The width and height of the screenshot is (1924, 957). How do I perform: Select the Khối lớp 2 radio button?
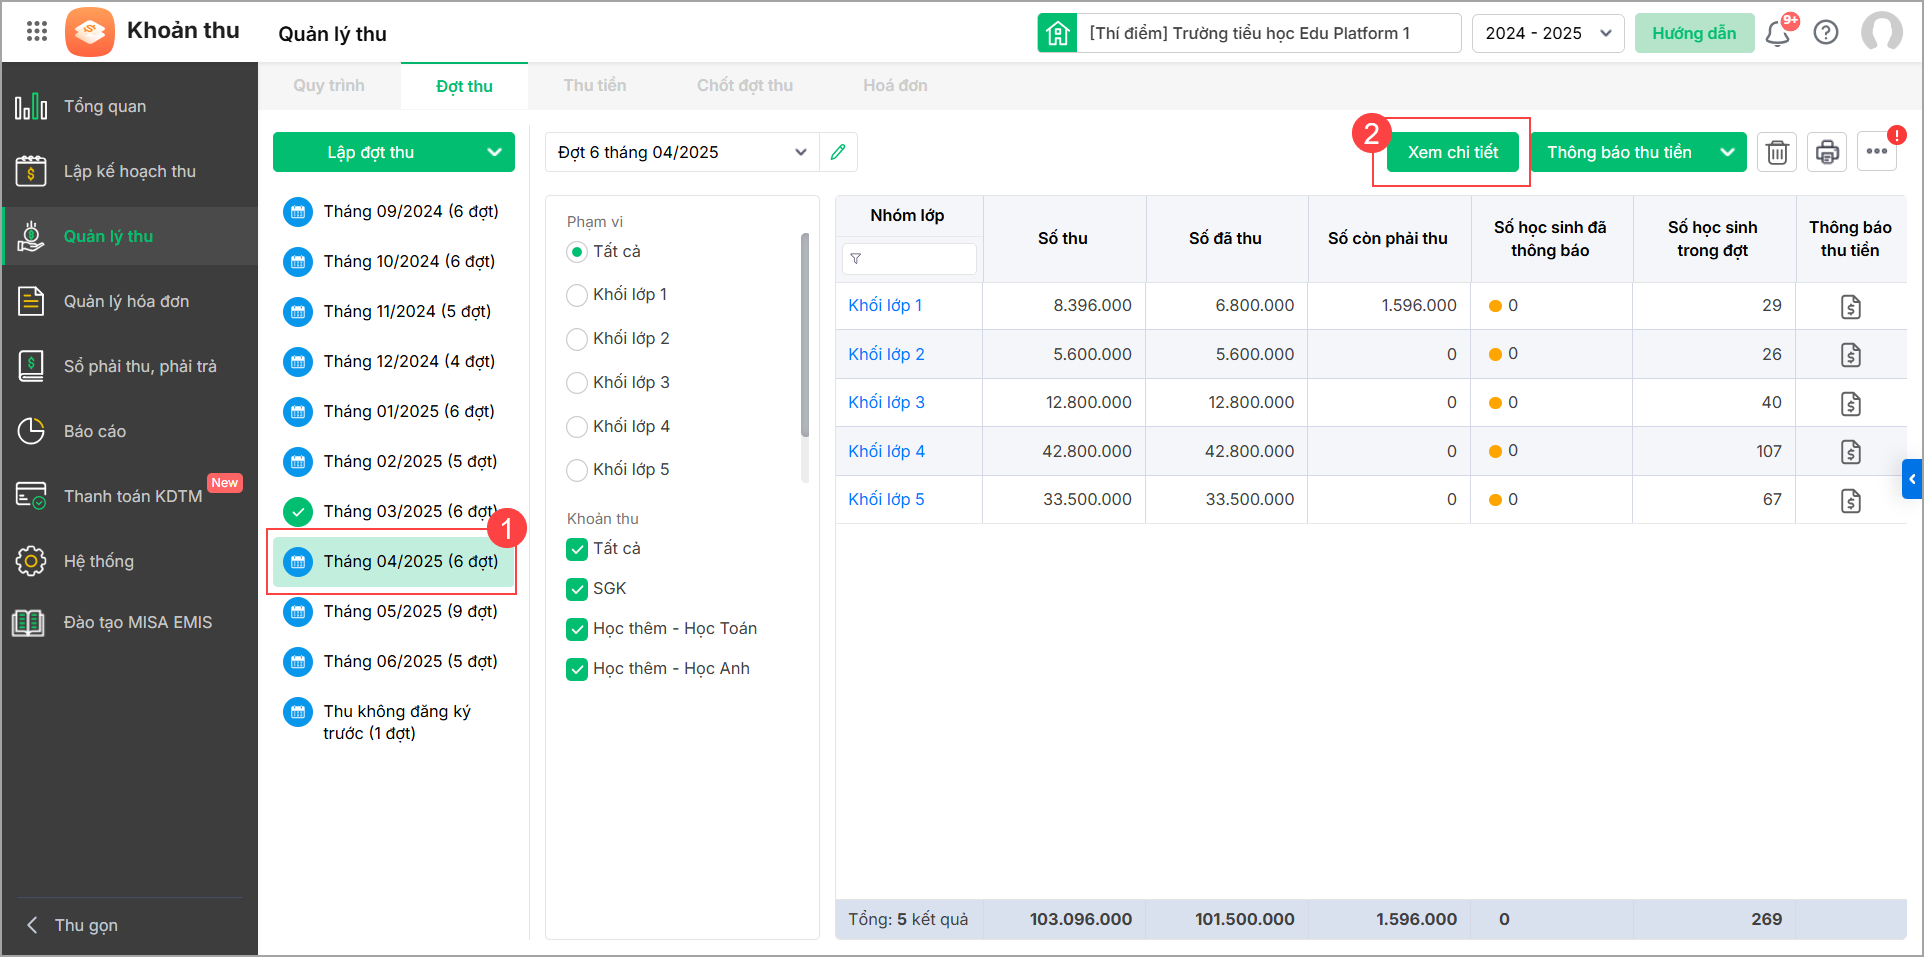click(577, 339)
